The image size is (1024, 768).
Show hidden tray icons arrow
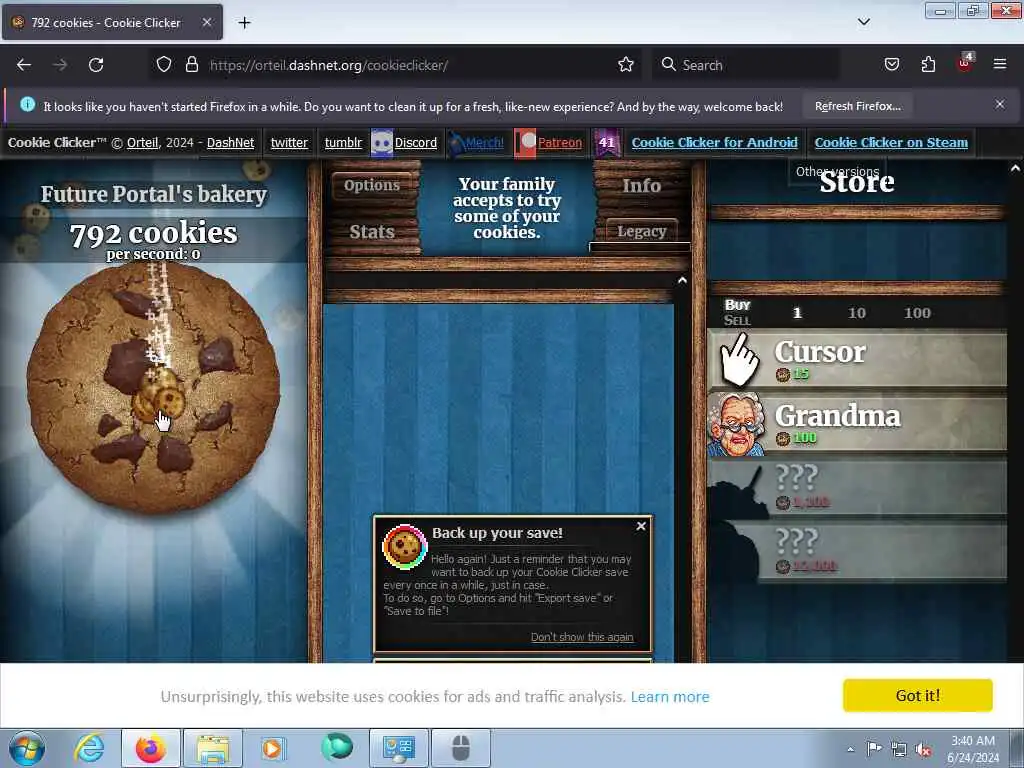click(x=850, y=749)
